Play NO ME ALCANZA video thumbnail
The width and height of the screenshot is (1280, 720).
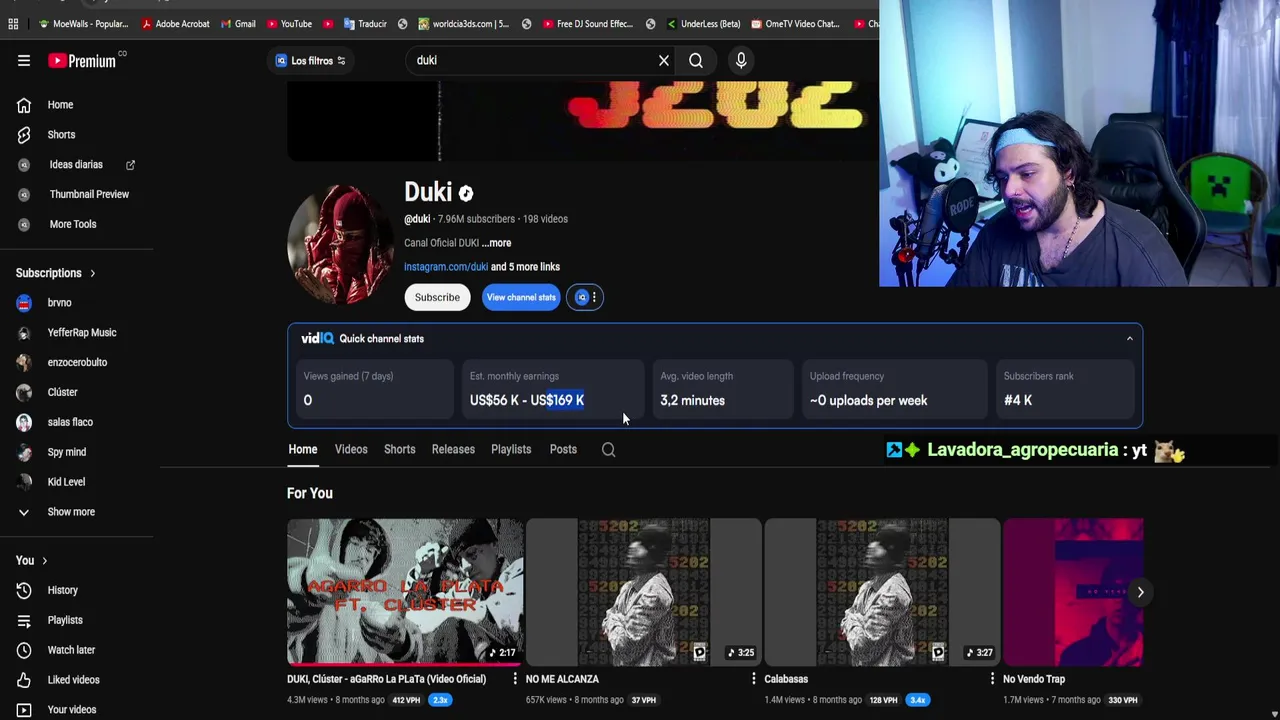coord(644,592)
